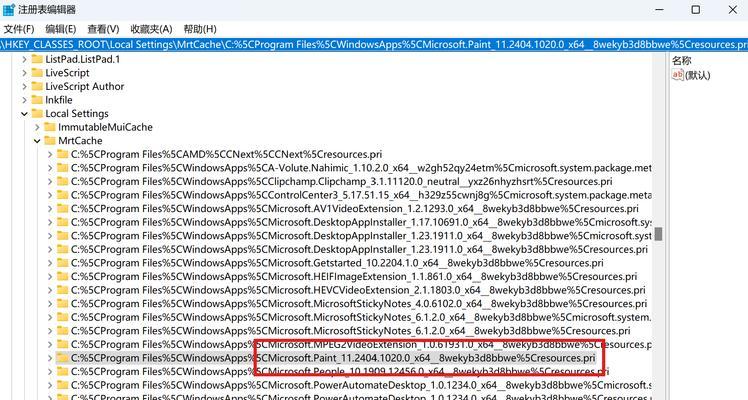Open the 文件(F) menu
Screen dimensions: 748x400
pos(19,29)
